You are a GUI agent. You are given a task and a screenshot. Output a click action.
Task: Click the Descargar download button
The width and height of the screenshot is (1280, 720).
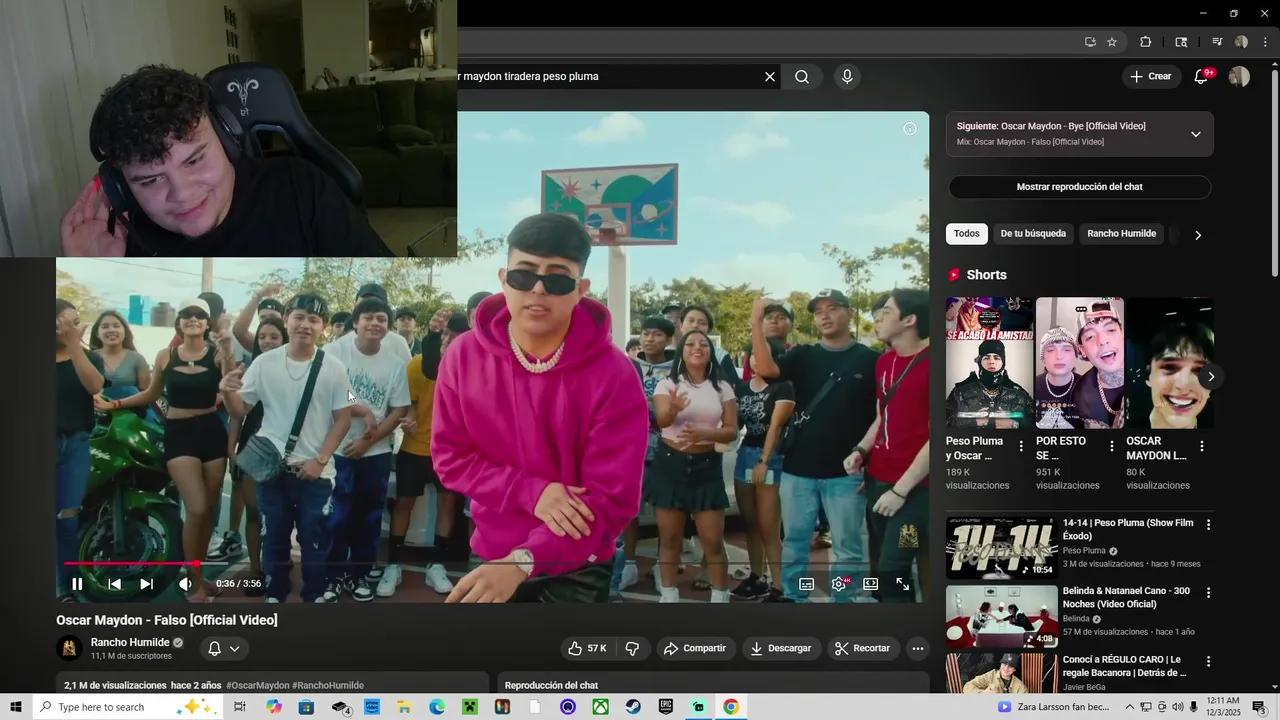[781, 649]
